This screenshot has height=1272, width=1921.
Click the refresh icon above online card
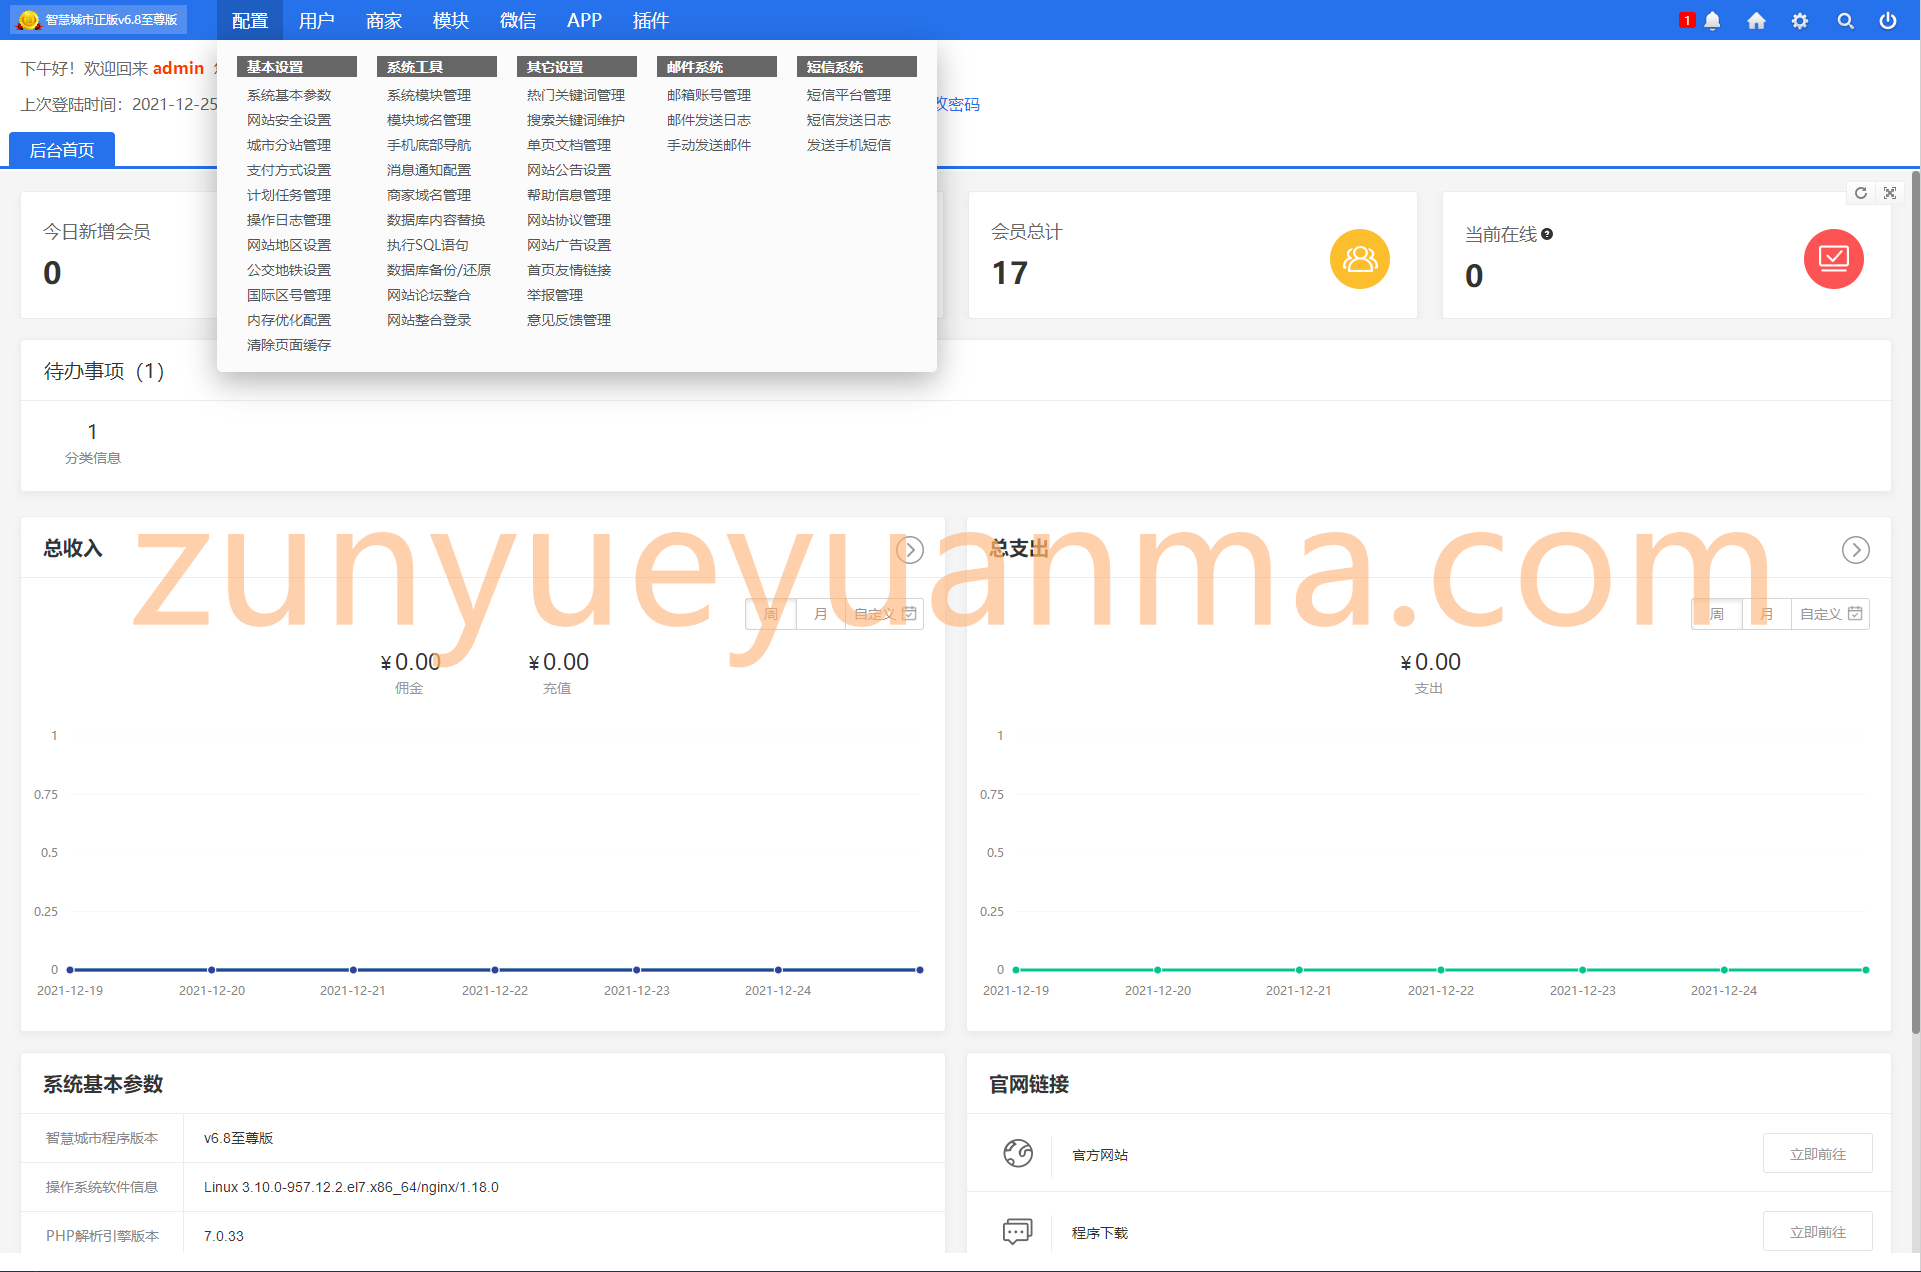click(1861, 193)
